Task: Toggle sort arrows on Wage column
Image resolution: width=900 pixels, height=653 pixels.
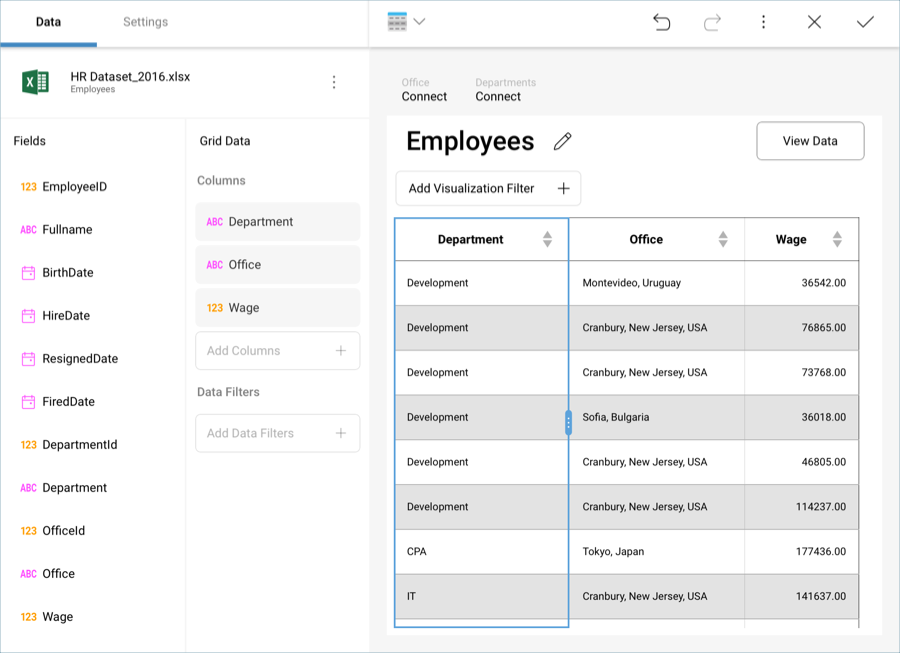Action: (x=837, y=240)
